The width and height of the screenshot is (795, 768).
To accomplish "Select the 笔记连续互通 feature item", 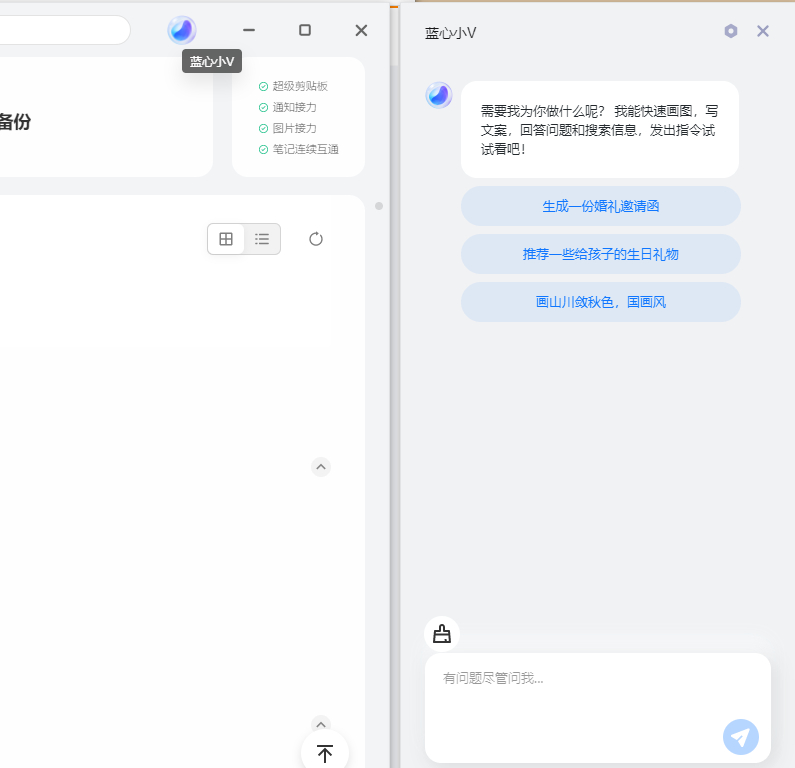I will tap(299, 150).
